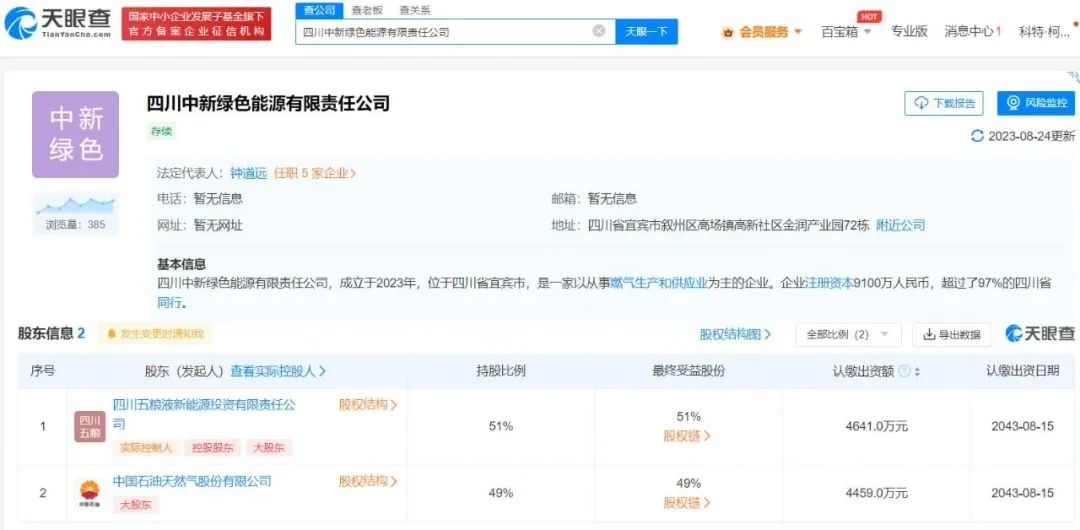Open the 燃气生产和供应业 industry link
1080x530 pixels.
click(659, 282)
